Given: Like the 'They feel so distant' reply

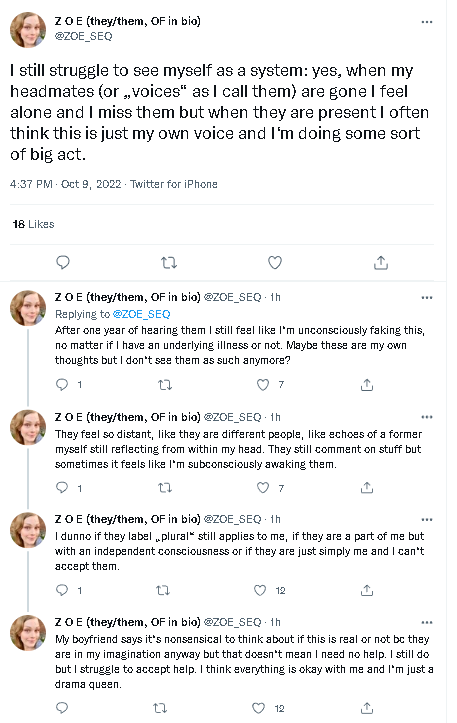Looking at the screenshot, I should click(x=263, y=487).
